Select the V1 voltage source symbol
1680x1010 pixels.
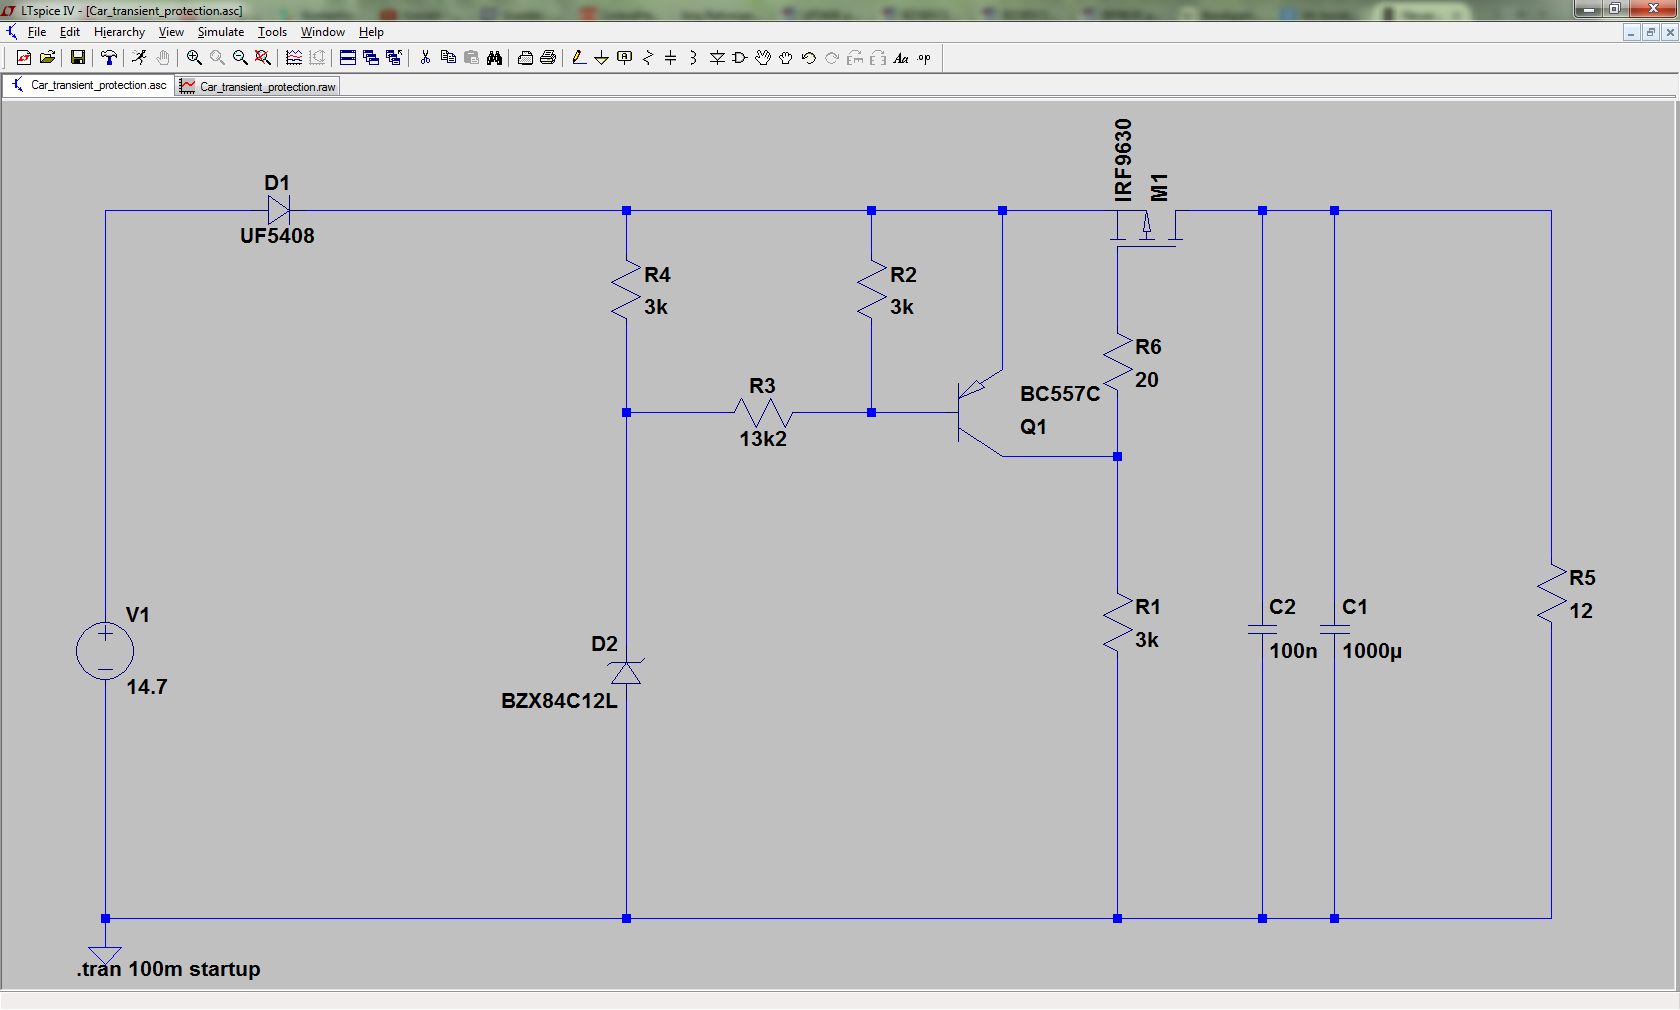tap(105, 651)
